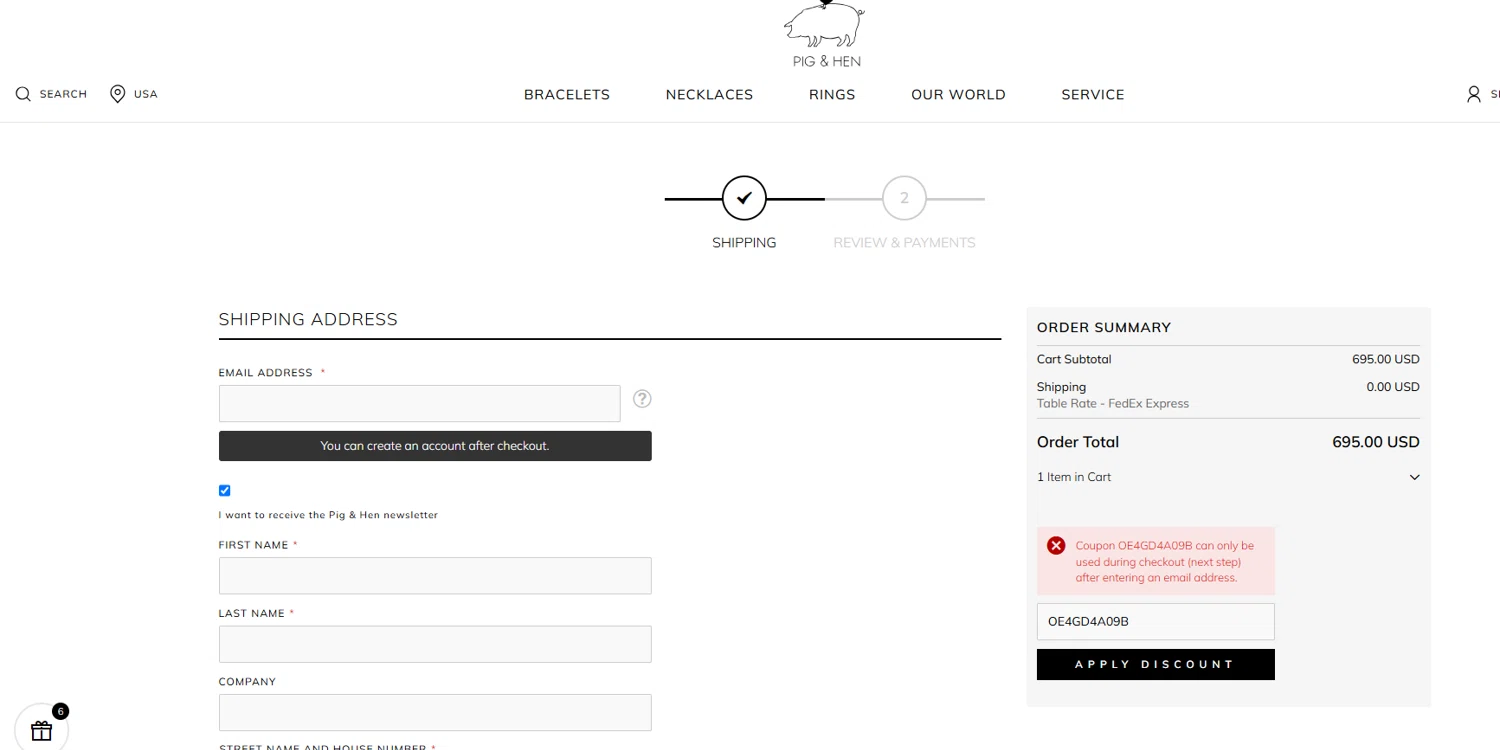
Task: Click the red error icon in coupon message
Action: pos(1056,546)
